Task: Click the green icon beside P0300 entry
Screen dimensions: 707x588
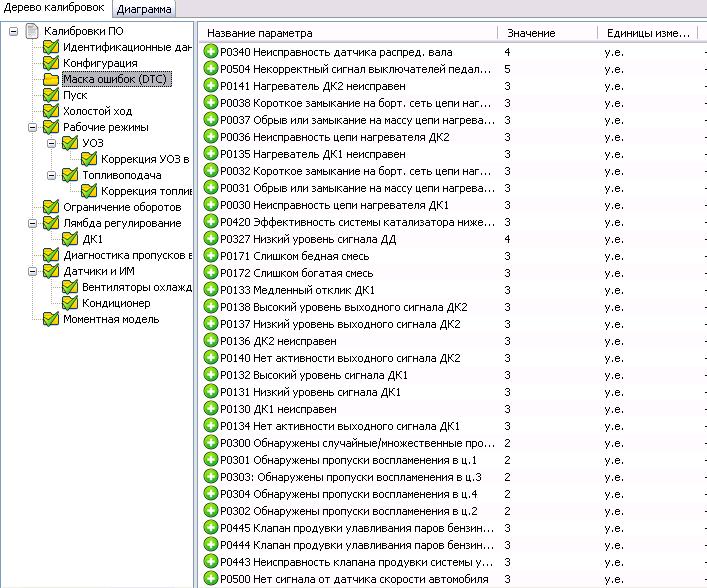Action: (211, 443)
